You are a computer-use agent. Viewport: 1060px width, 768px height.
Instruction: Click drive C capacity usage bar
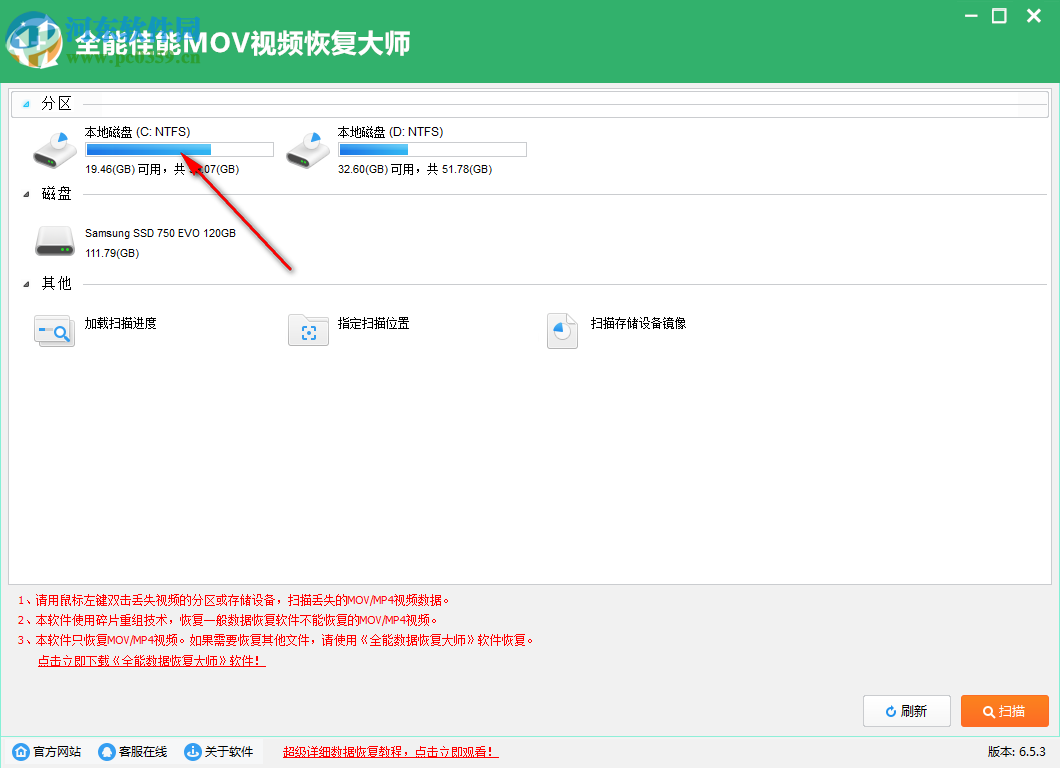point(179,149)
